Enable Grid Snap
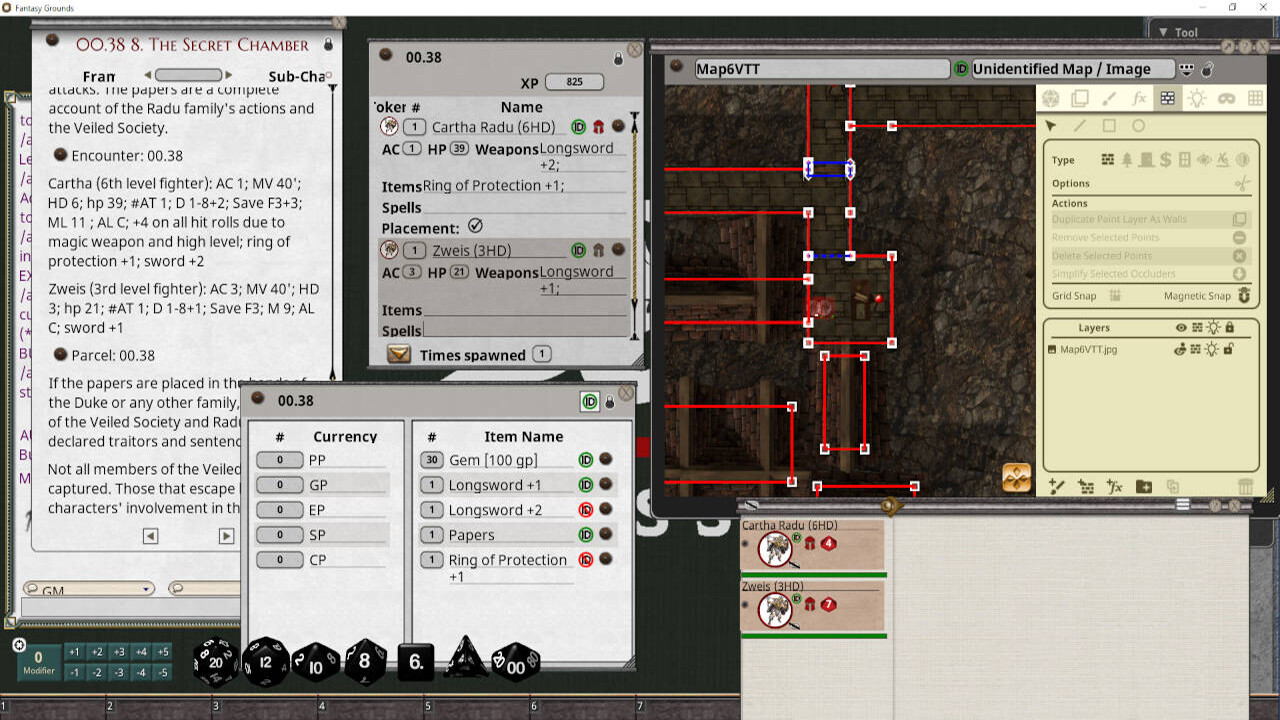 tap(1116, 296)
